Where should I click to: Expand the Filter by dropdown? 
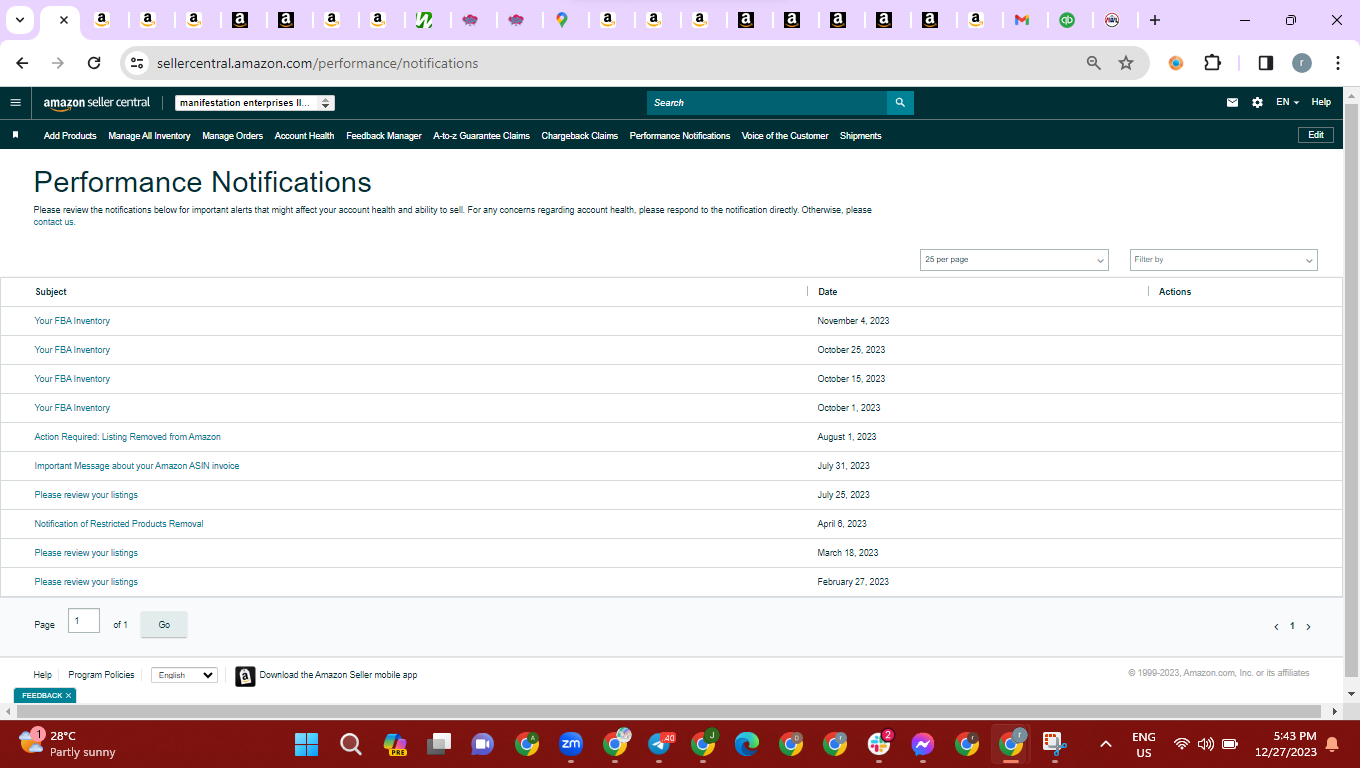[1224, 260]
